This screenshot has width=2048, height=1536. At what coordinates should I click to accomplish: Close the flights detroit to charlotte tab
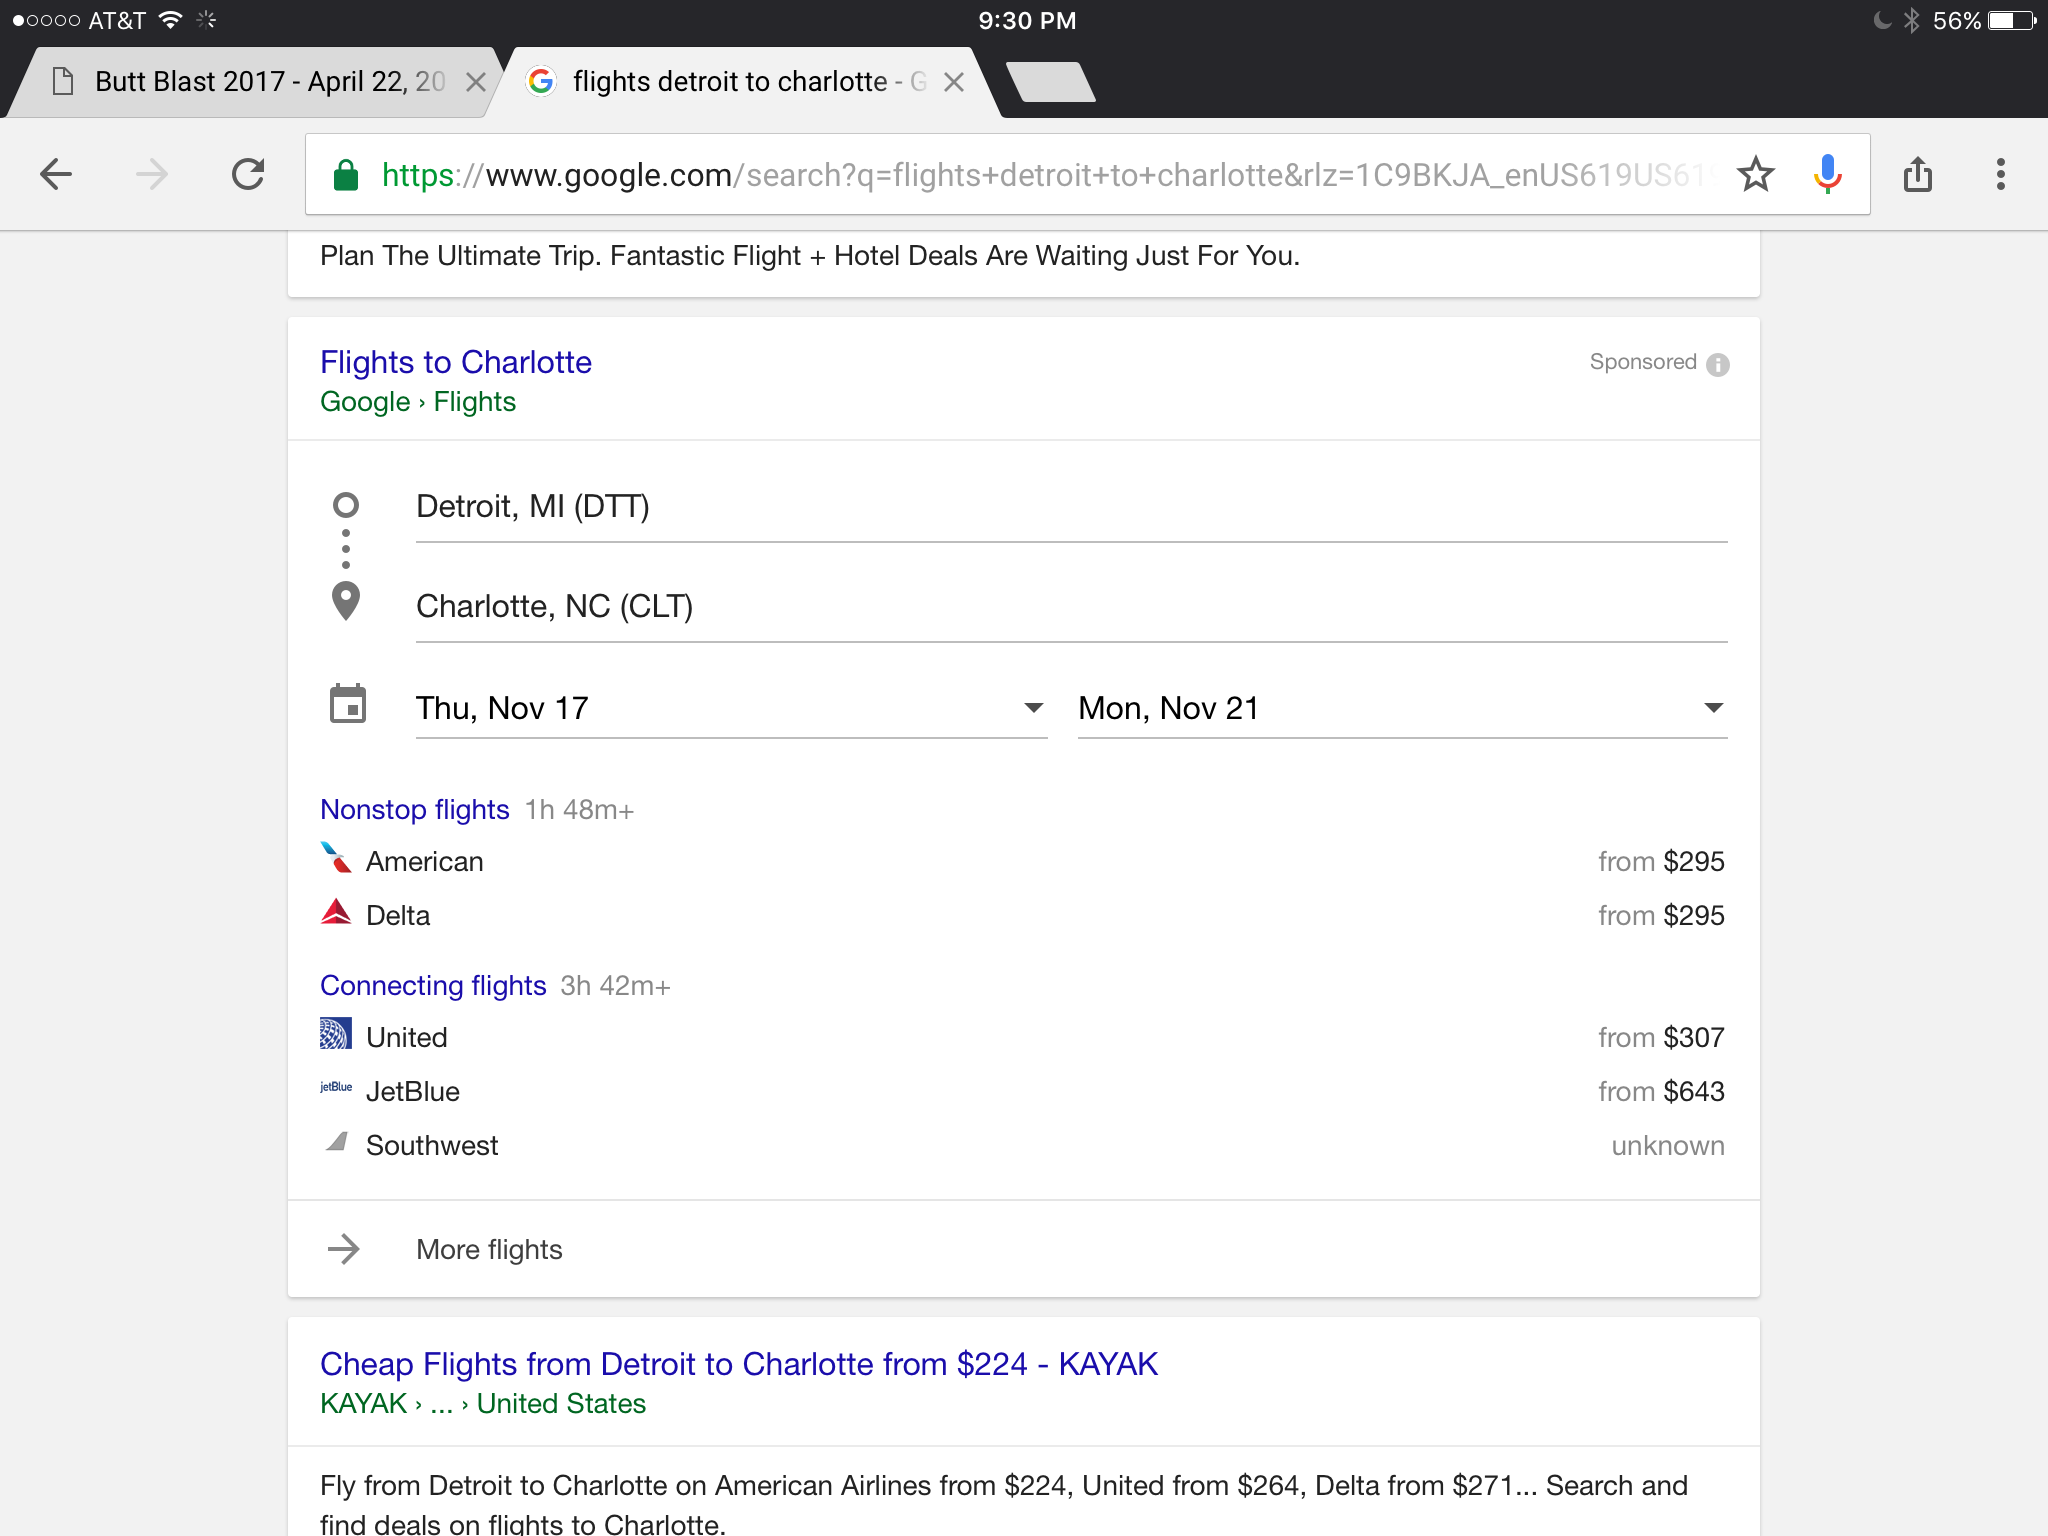click(954, 82)
